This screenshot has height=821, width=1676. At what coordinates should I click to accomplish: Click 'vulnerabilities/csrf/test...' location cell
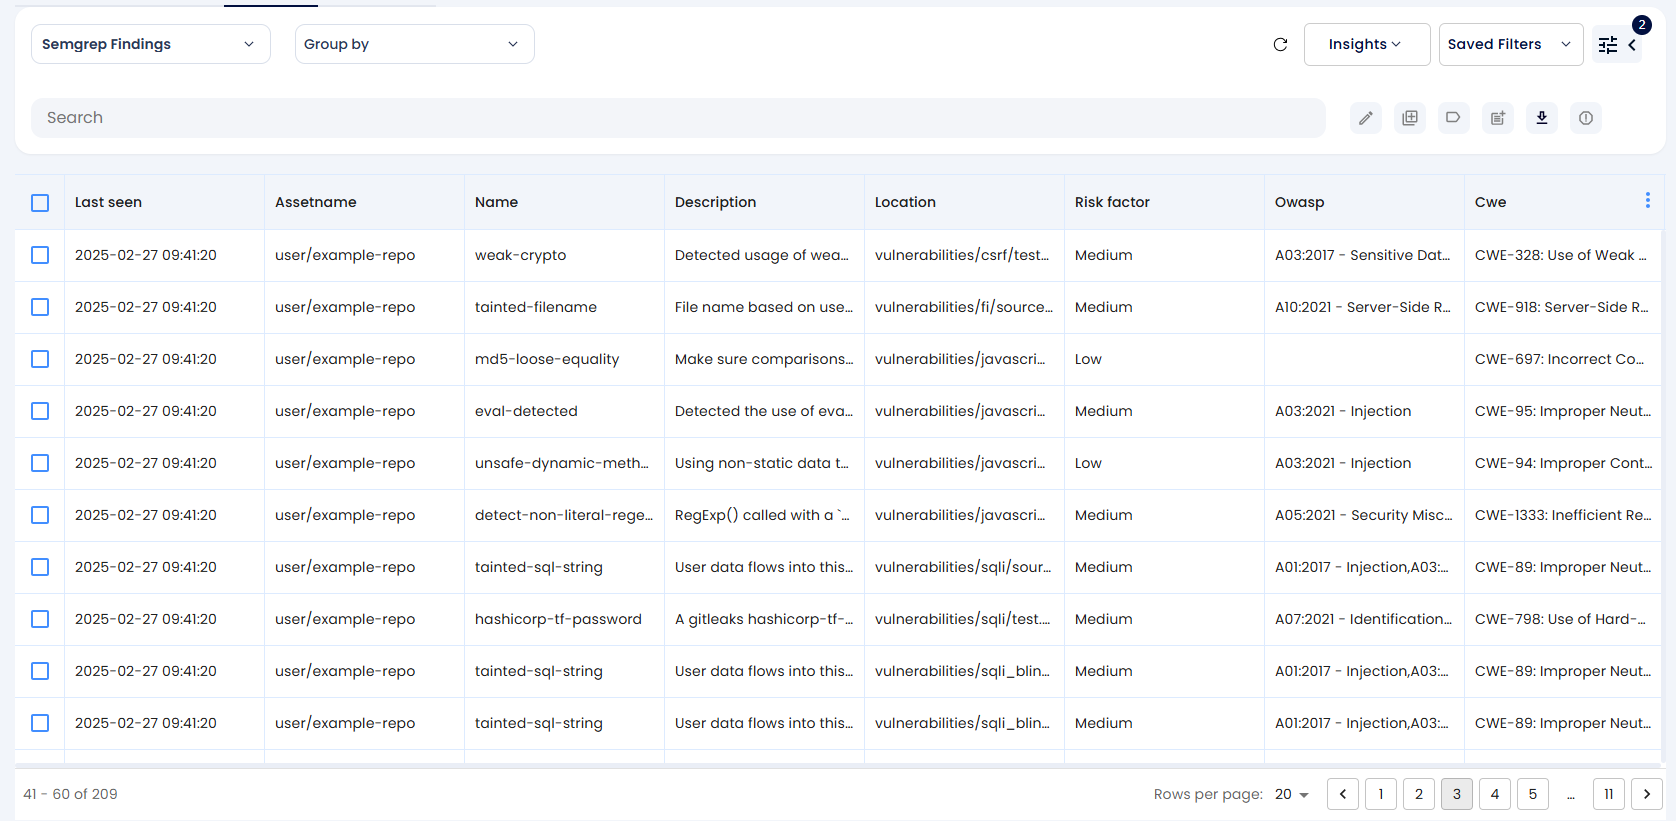click(x=962, y=255)
